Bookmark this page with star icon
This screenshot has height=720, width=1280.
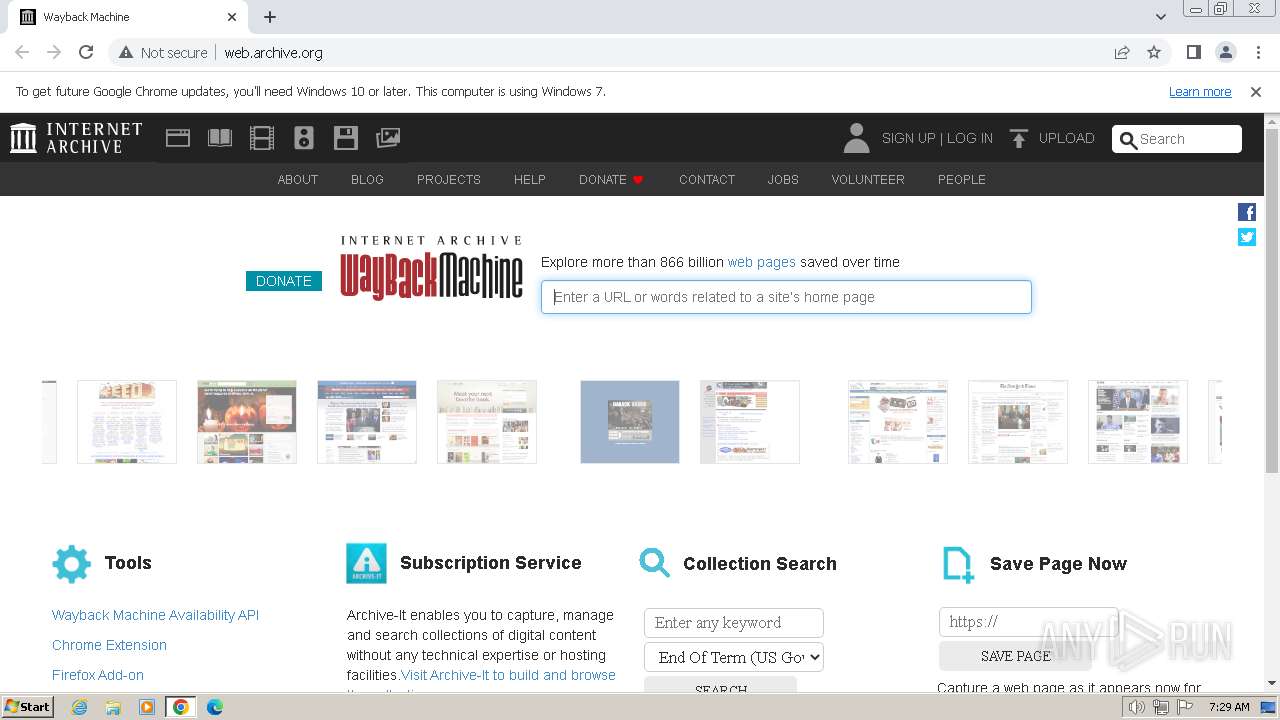[x=1154, y=52]
